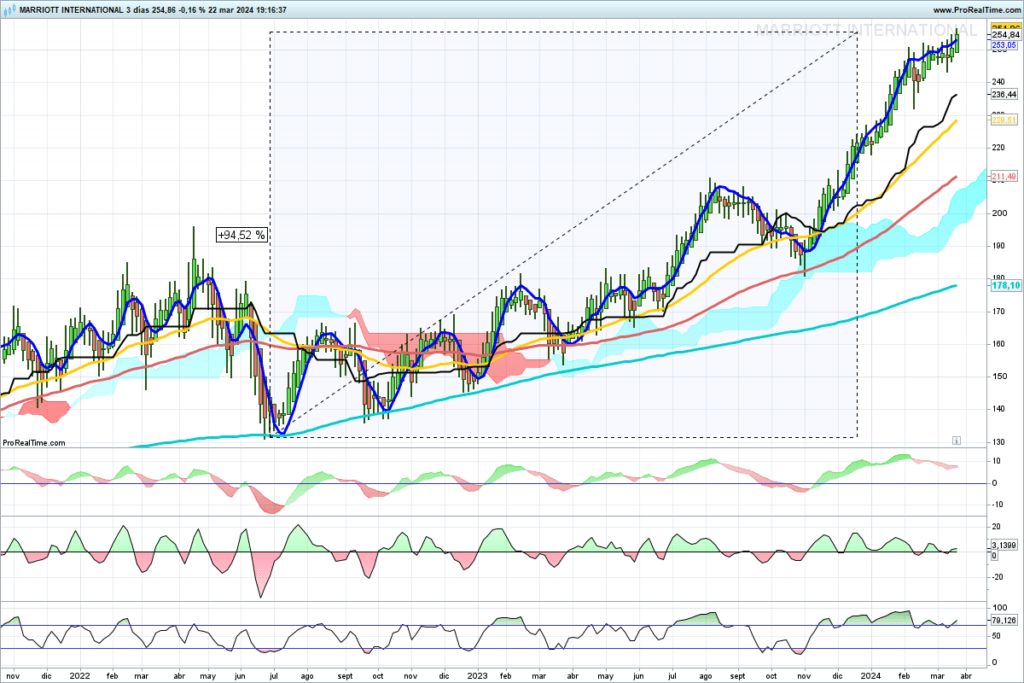
Task: Click the 2023 label on time axis
Action: point(477,676)
